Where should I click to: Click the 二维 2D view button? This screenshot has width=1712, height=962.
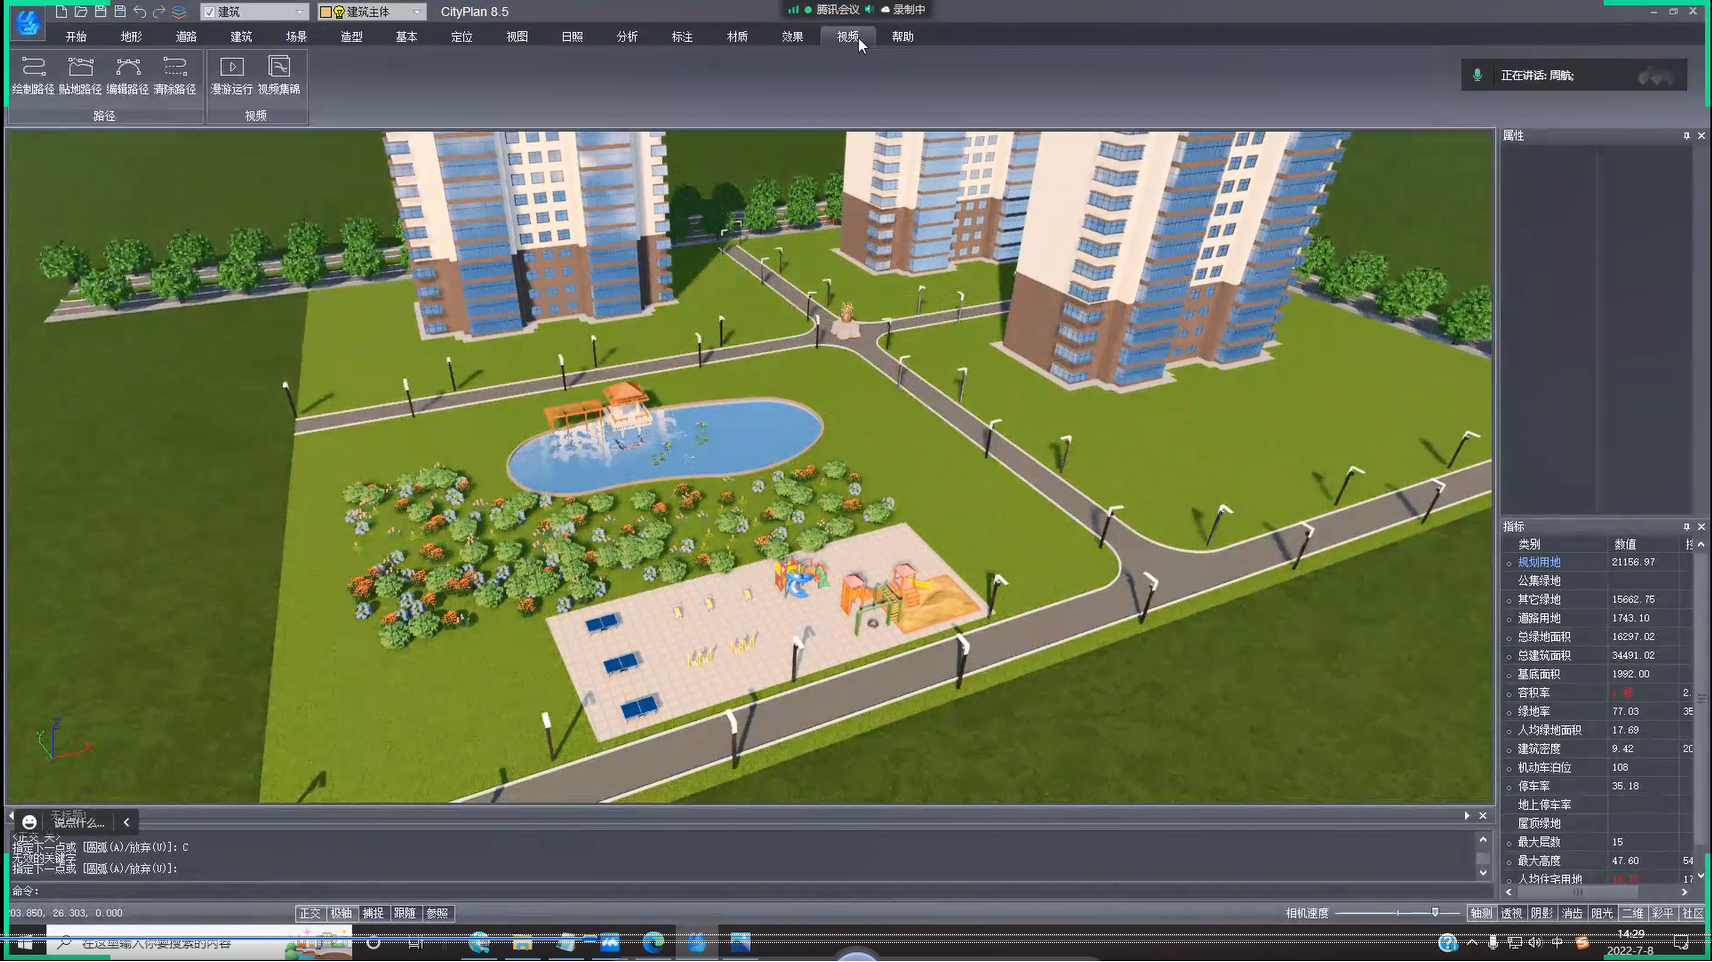pyautogui.click(x=1632, y=913)
